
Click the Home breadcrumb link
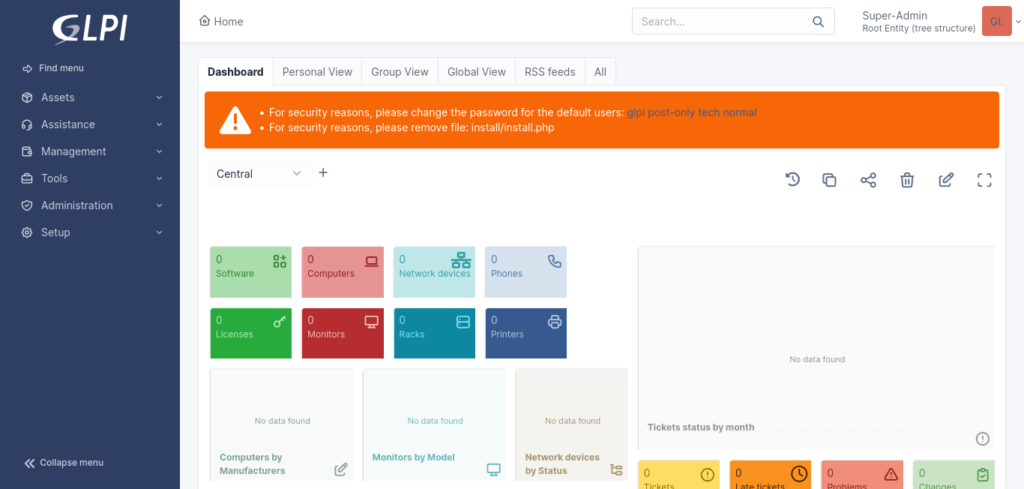[x=222, y=21]
